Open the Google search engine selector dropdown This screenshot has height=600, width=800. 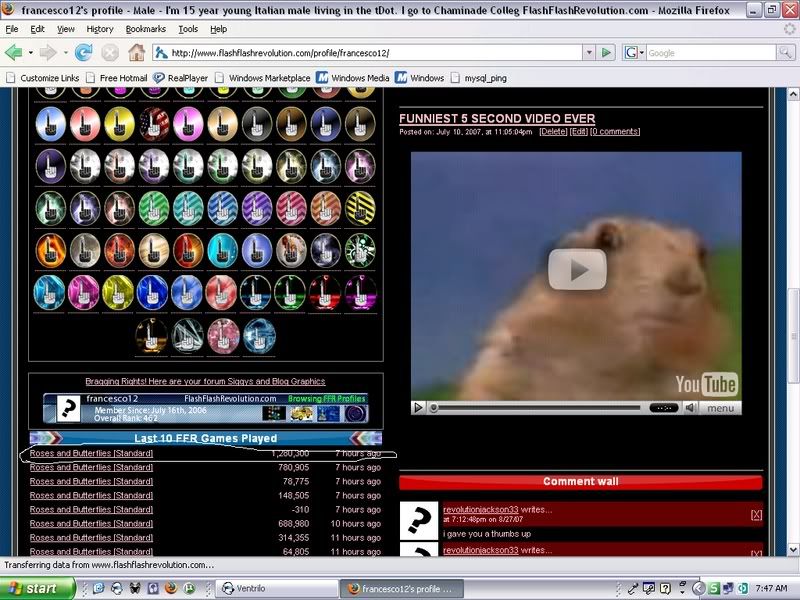pos(634,52)
